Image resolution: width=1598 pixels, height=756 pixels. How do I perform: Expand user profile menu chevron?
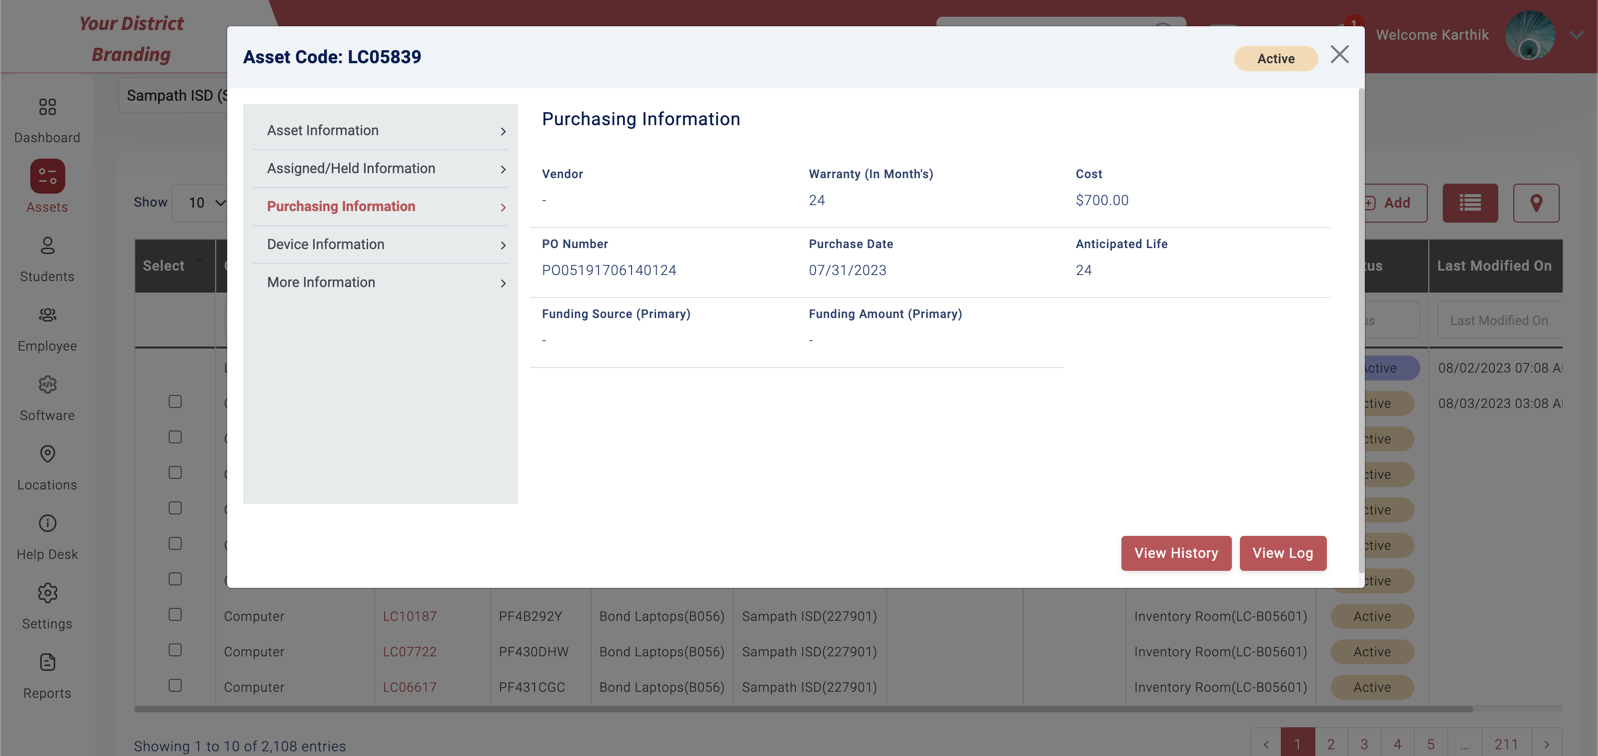tap(1576, 35)
